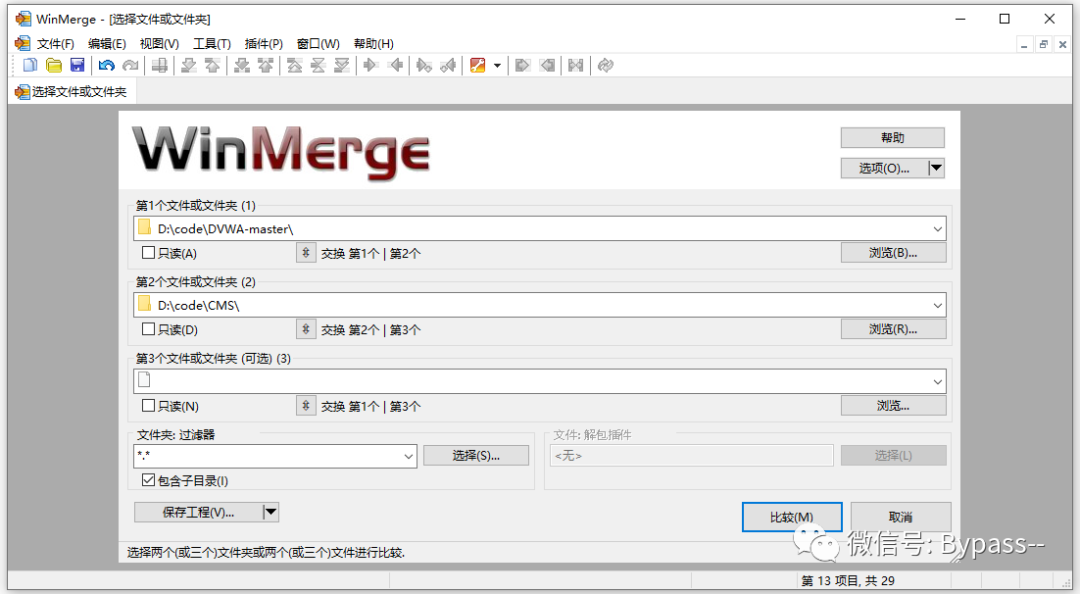The width and height of the screenshot is (1080, 594).
Task: Open the dropdown arrow beside the wrench icon
Action: pos(497,65)
